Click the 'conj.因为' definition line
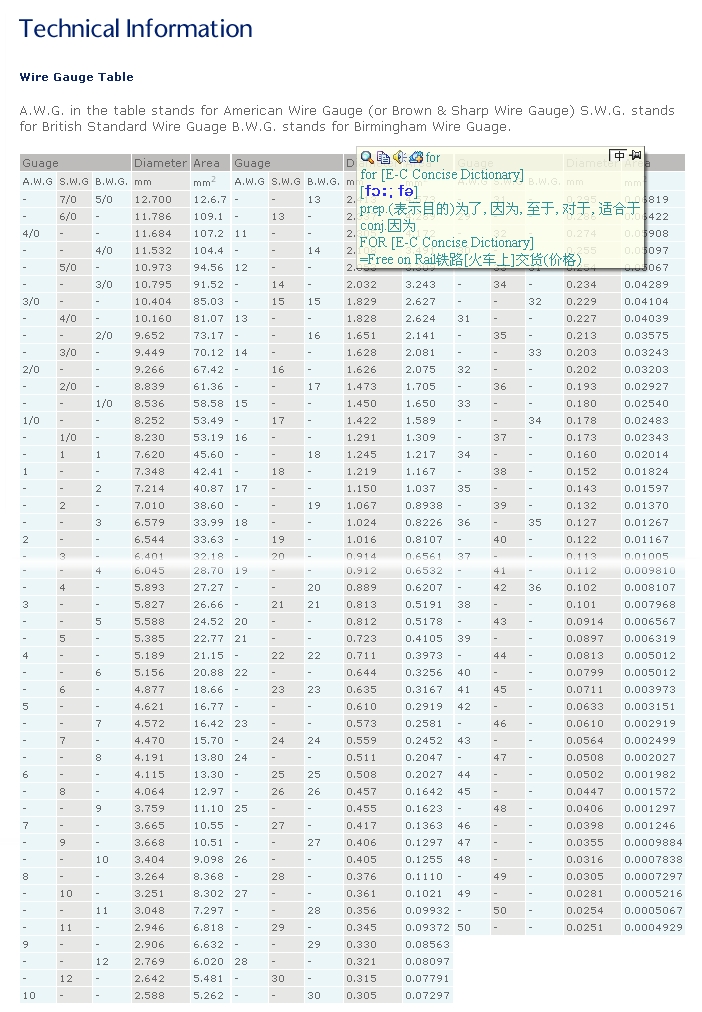 pos(388,226)
